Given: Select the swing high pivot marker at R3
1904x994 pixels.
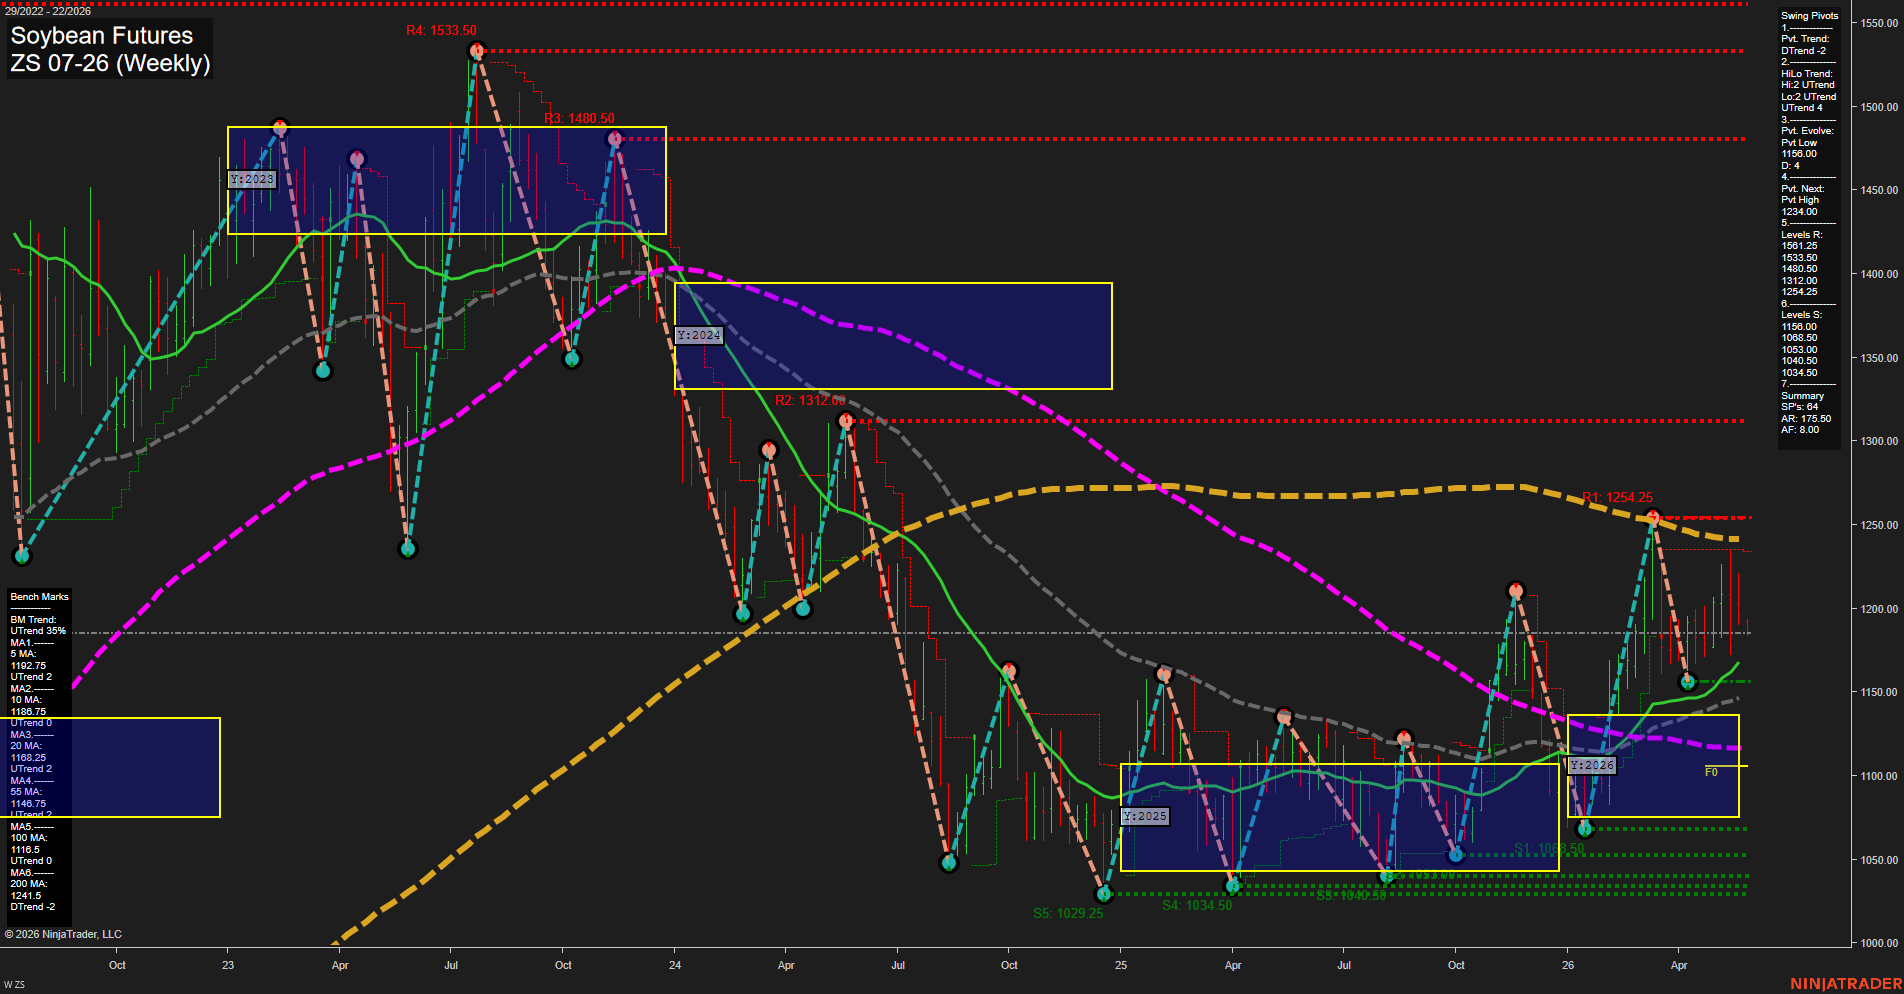Looking at the screenshot, I should [x=615, y=140].
